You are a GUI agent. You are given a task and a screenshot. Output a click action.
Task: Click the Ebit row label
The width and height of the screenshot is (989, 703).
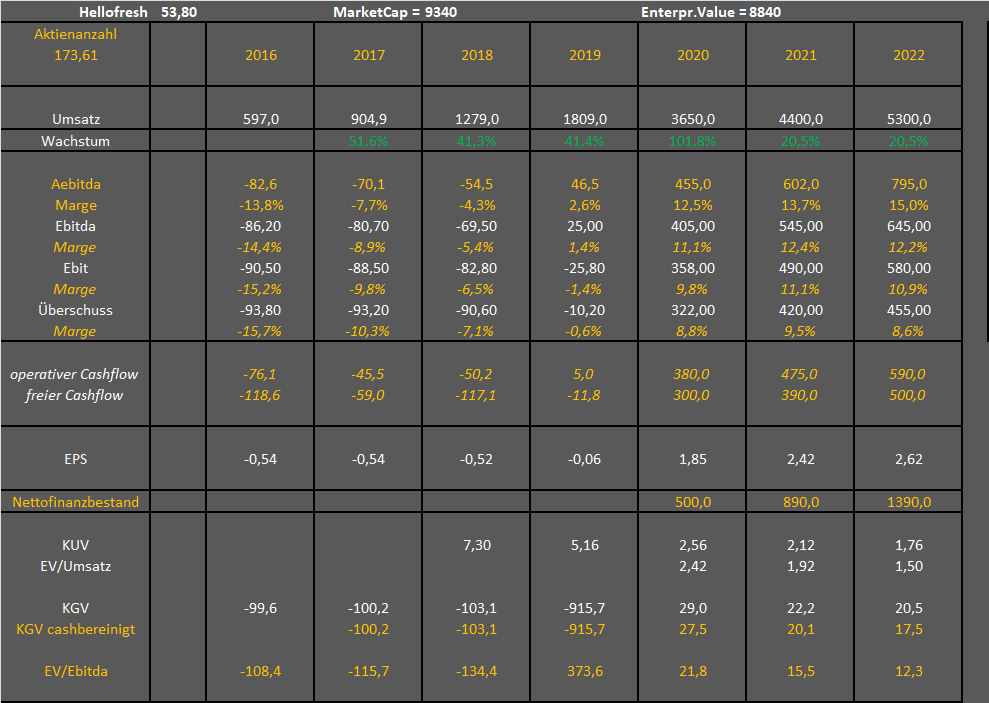pos(76,268)
